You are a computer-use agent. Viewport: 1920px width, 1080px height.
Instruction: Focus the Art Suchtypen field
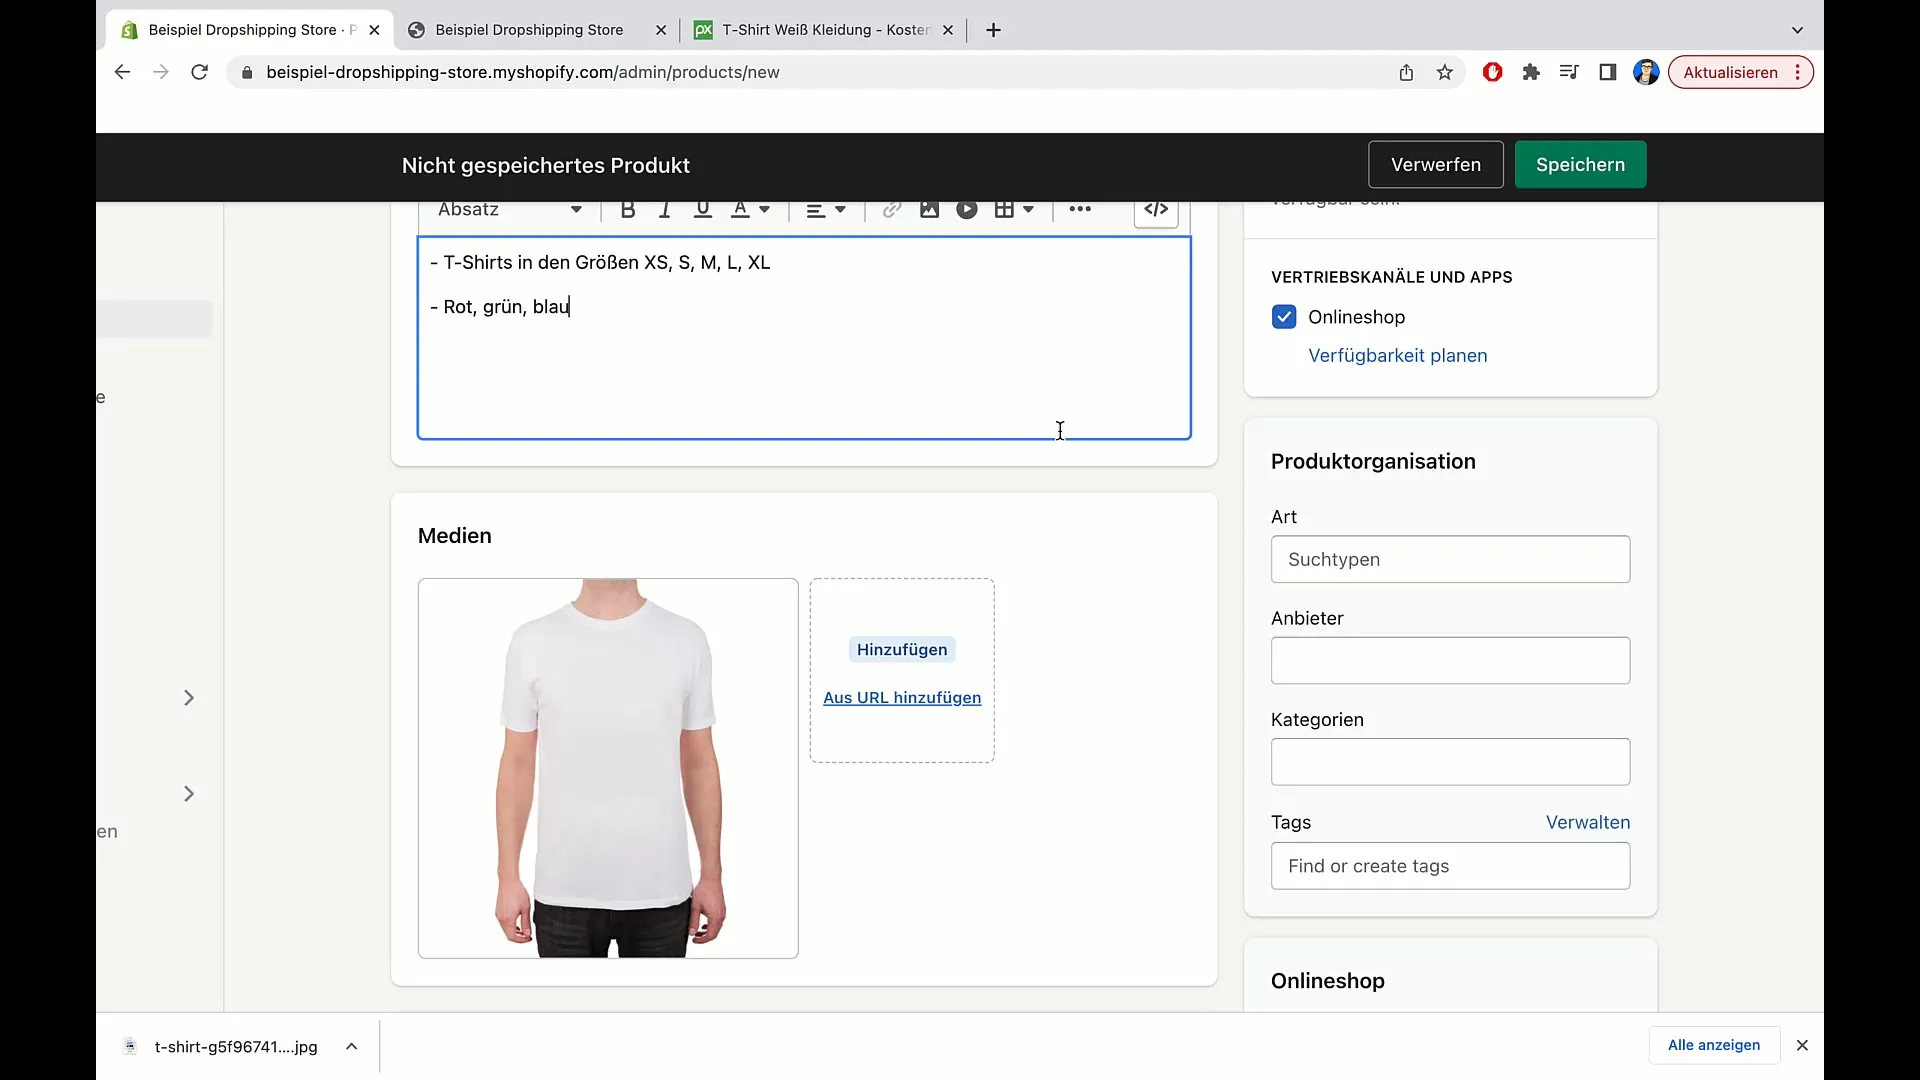1450,560
